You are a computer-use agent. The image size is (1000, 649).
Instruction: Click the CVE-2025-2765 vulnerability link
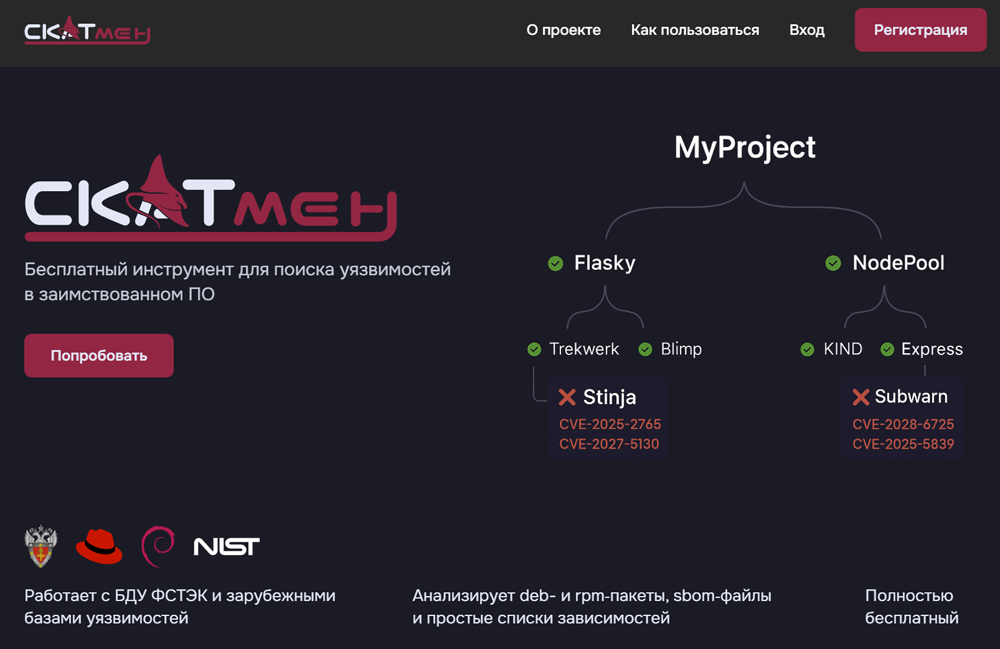point(609,424)
